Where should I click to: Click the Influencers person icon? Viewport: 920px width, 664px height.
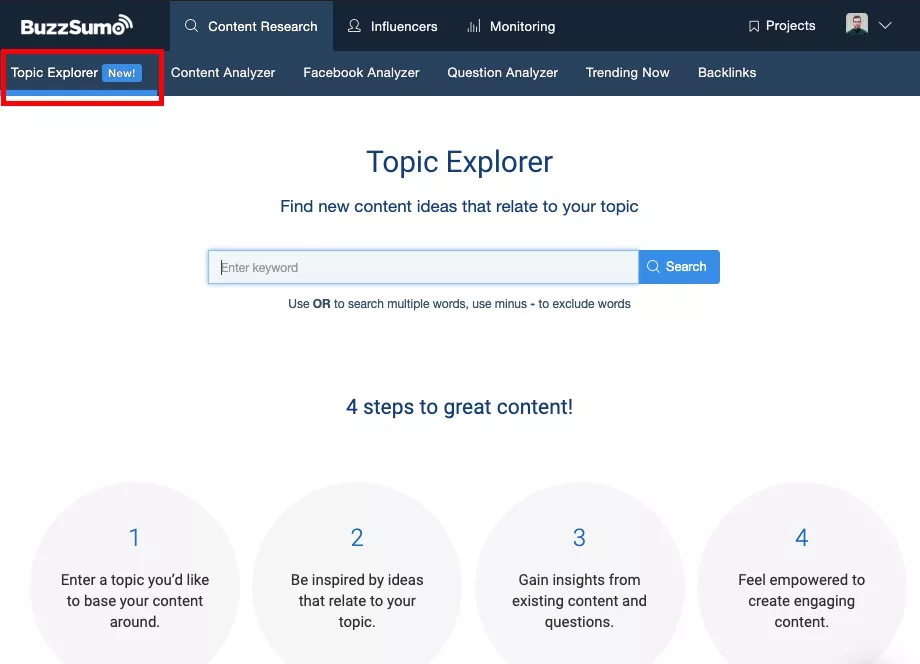click(353, 26)
